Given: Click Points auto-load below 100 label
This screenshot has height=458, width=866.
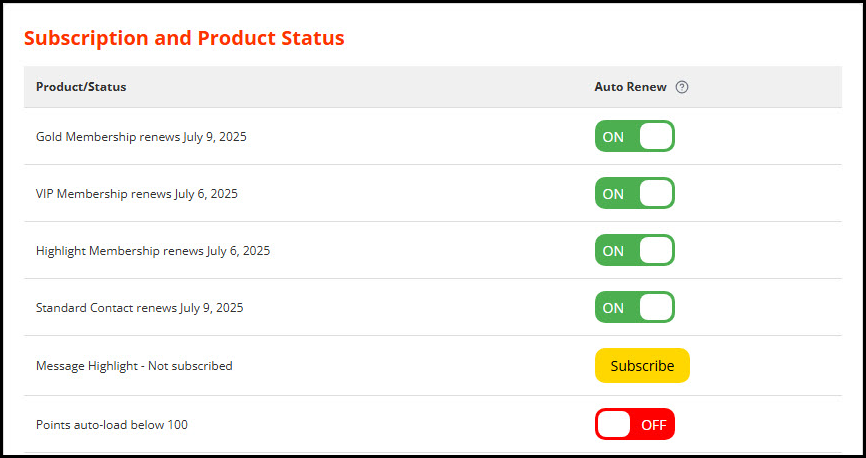Looking at the screenshot, I should click(112, 425).
